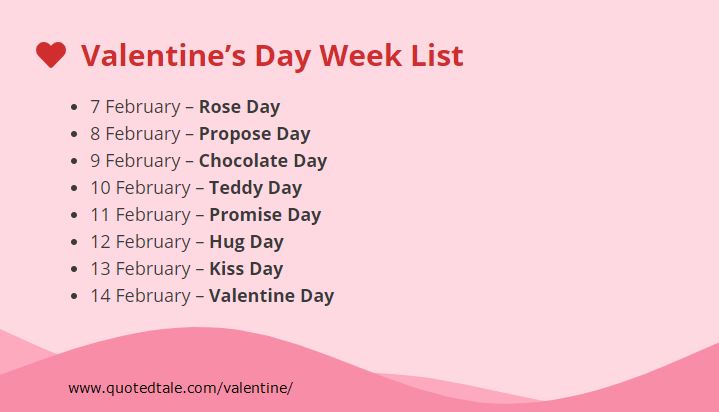Open the quotedtale.com/valentine link
This screenshot has width=719, height=412.
point(180,388)
